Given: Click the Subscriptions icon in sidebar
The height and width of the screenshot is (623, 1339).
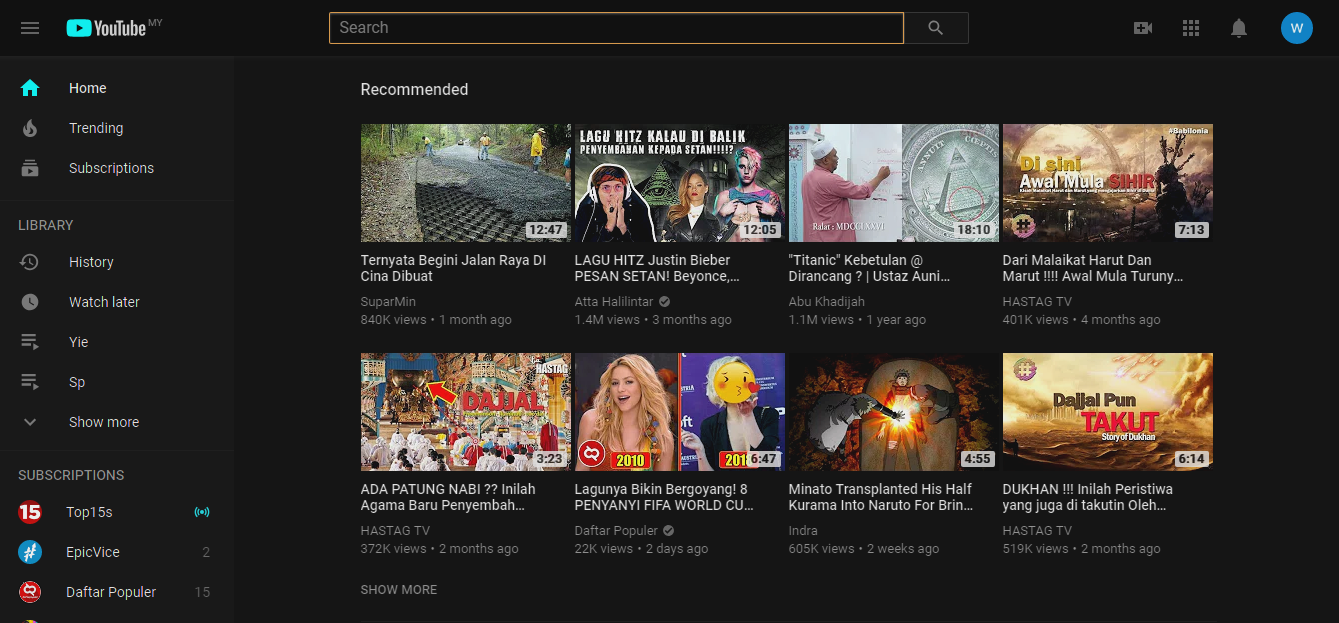Looking at the screenshot, I should click(30, 168).
